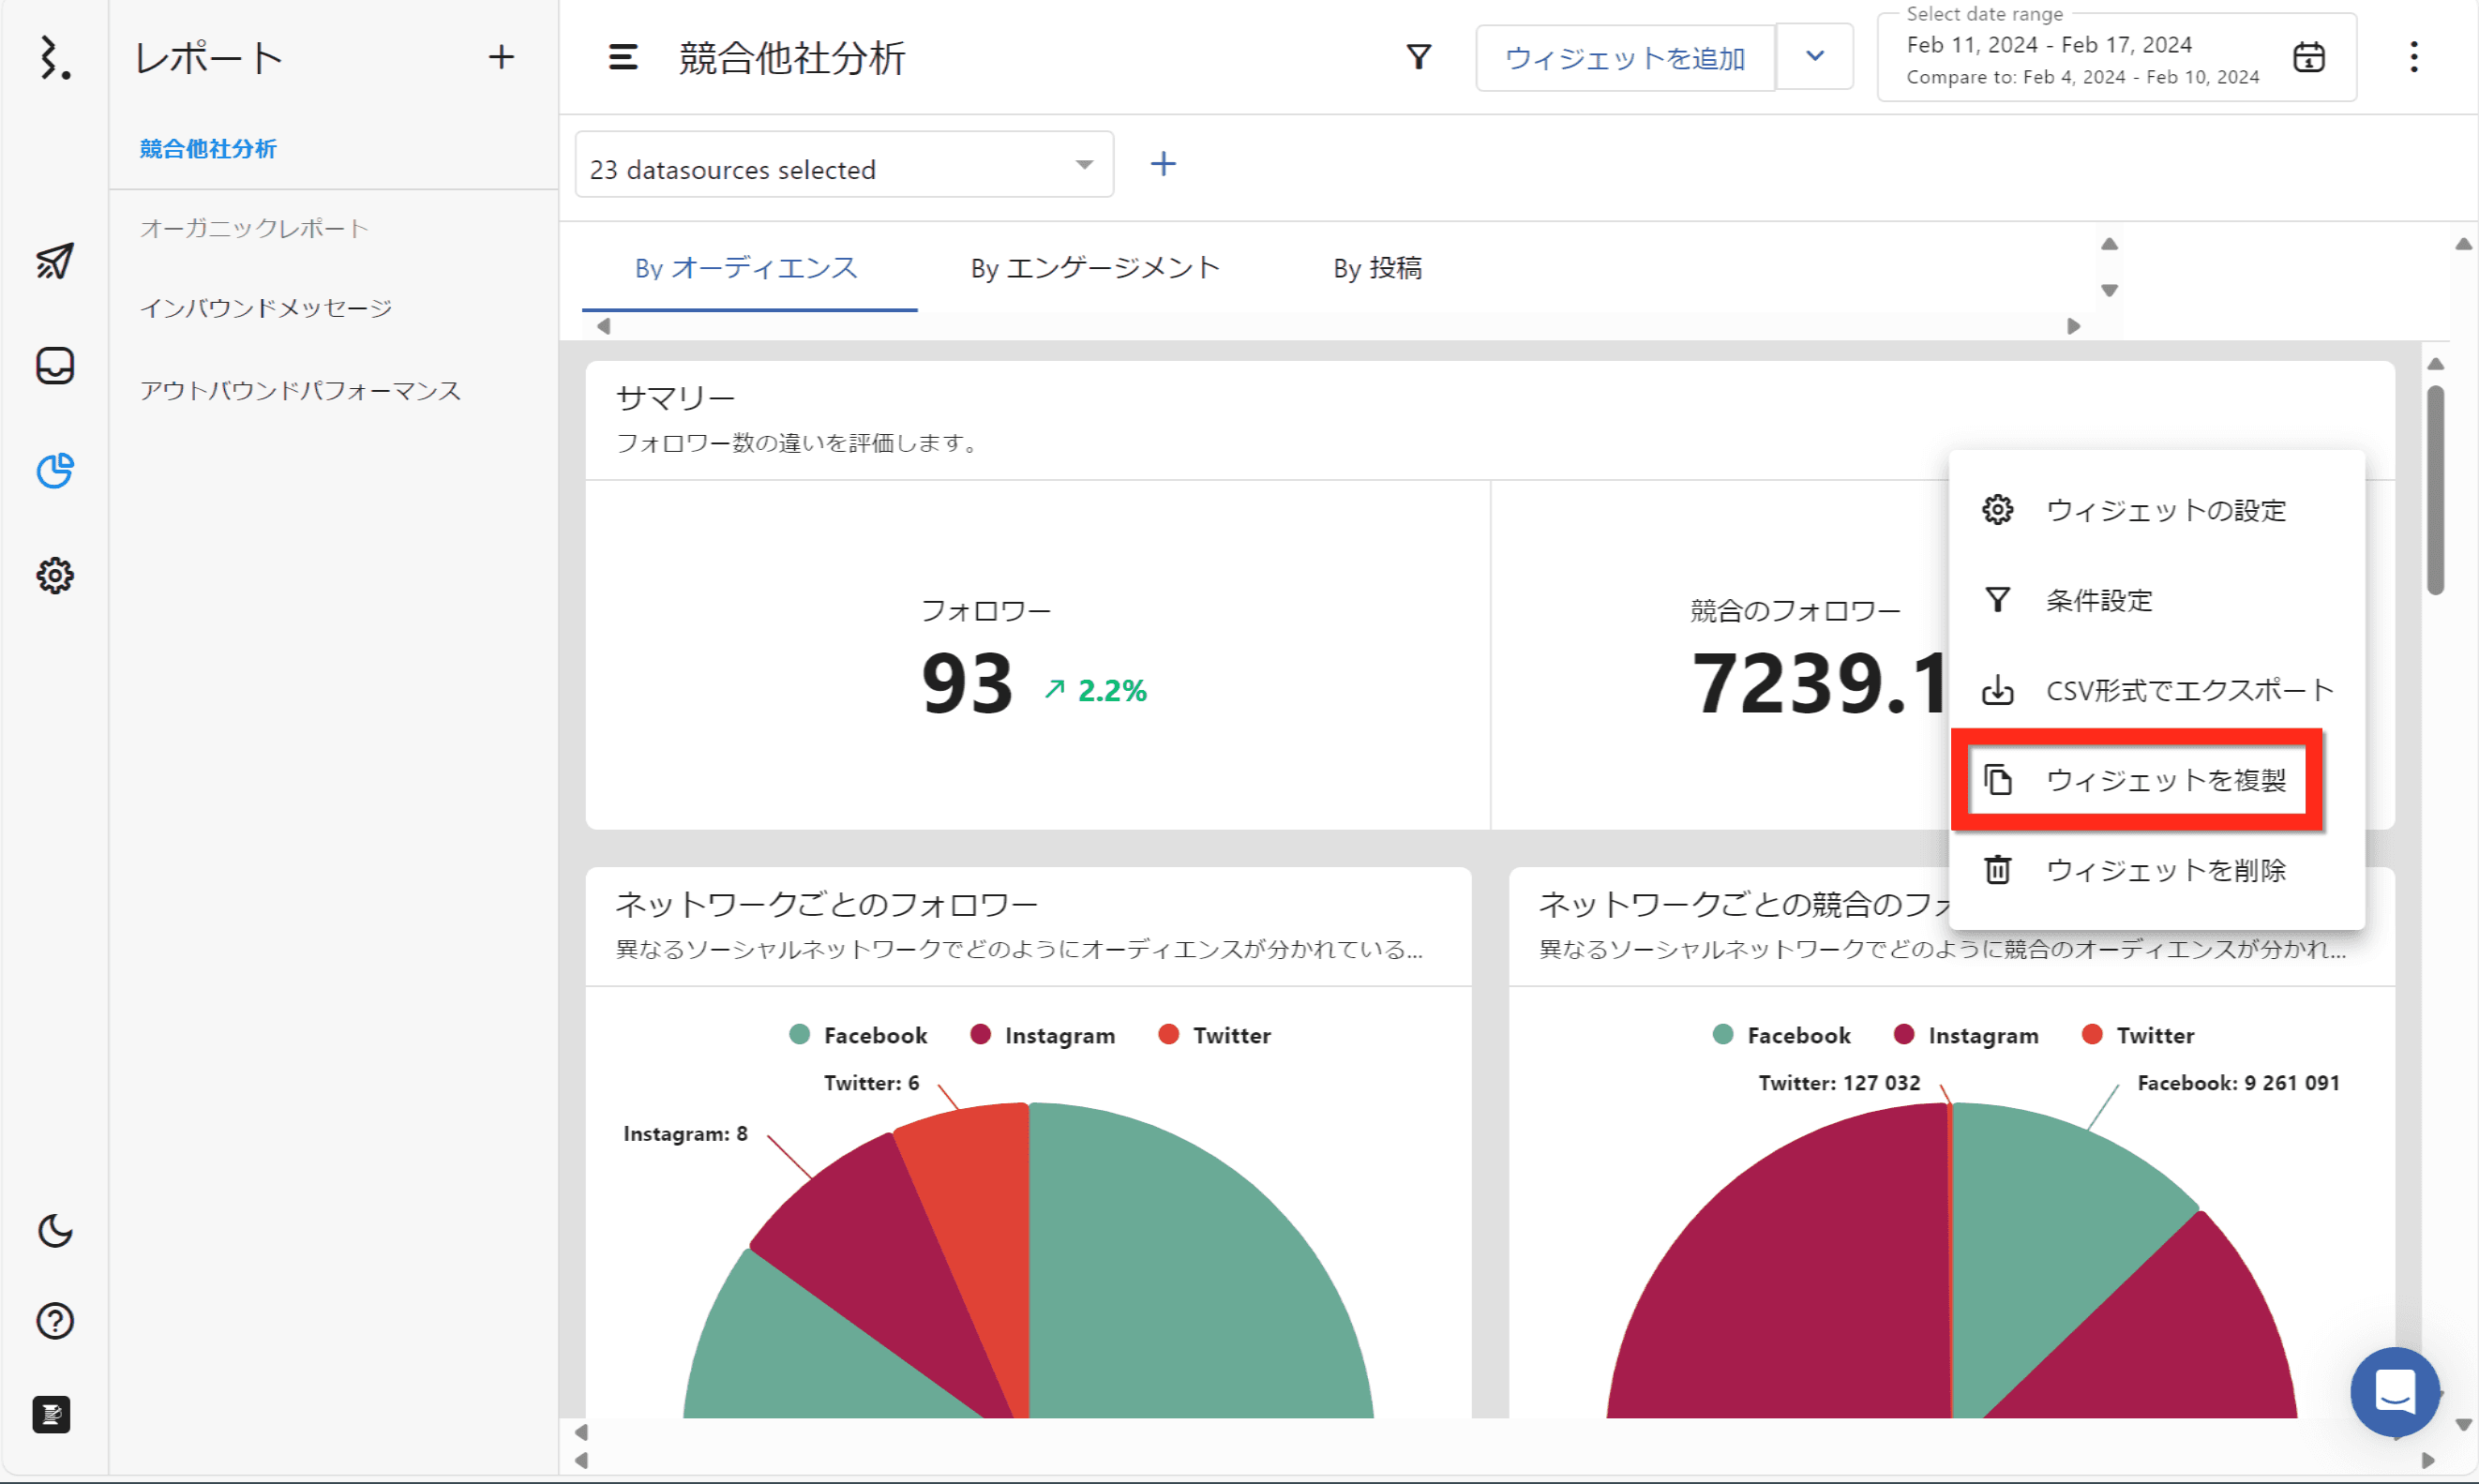Select 条件設定 menu entry
Image resolution: width=2479 pixels, height=1484 pixels.
tap(2157, 600)
